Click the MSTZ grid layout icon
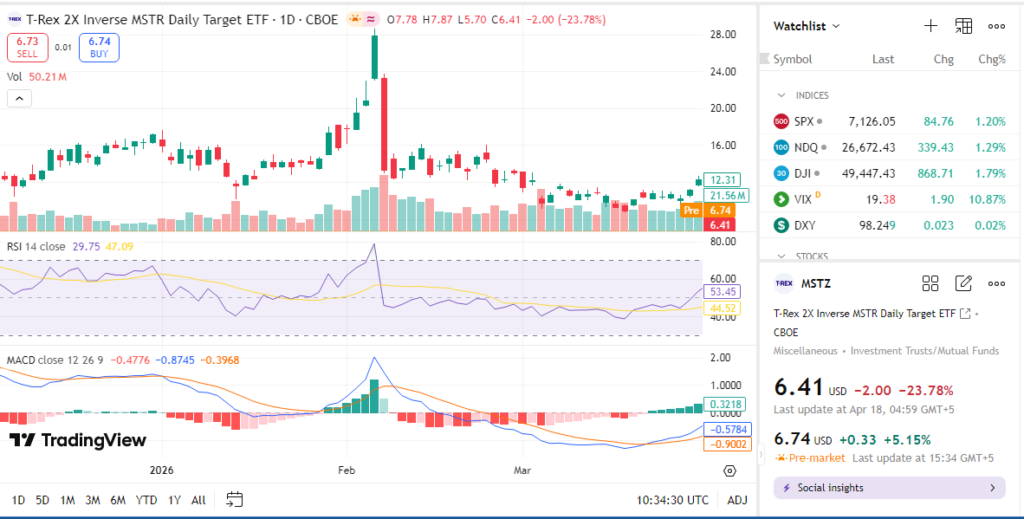 pos(930,283)
